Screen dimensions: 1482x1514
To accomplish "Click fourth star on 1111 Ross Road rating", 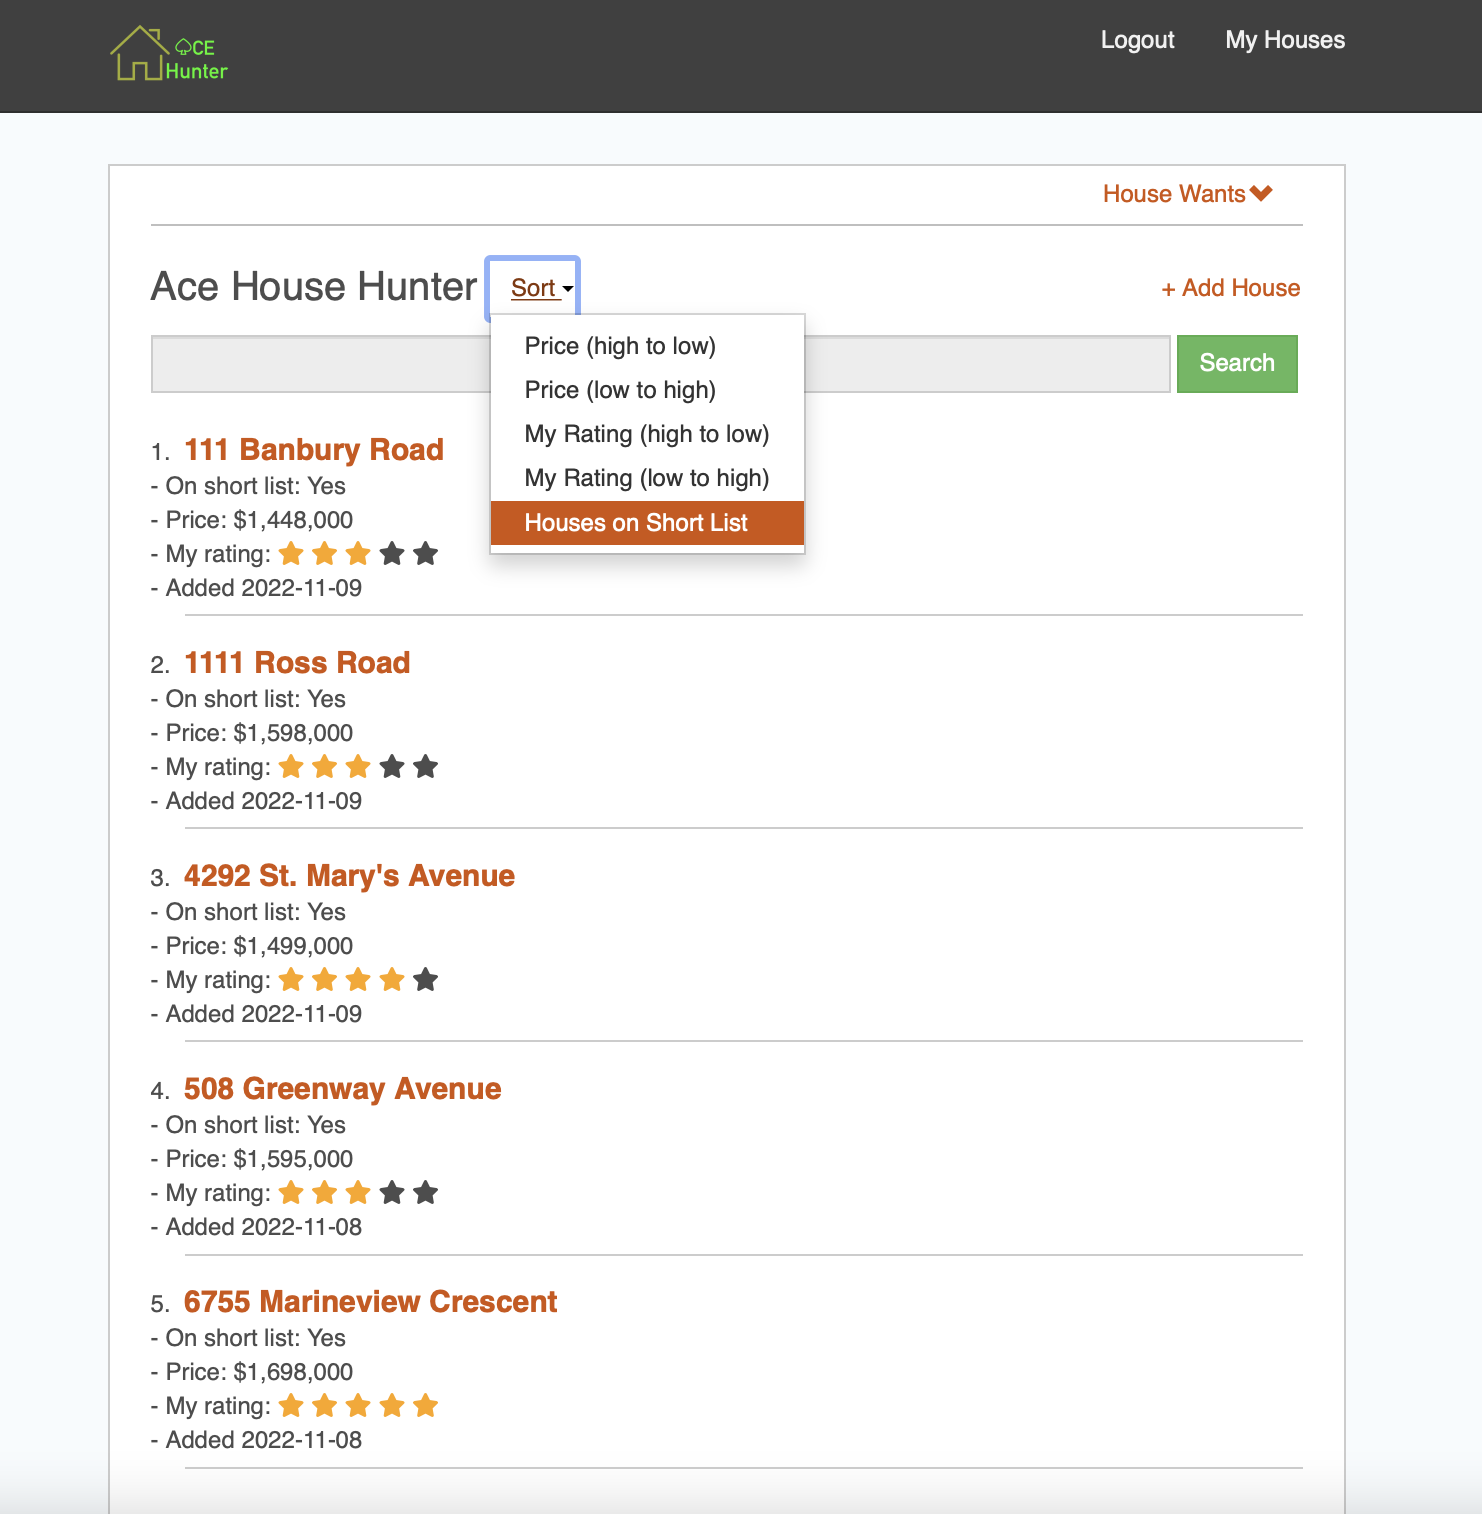I will [x=392, y=767].
